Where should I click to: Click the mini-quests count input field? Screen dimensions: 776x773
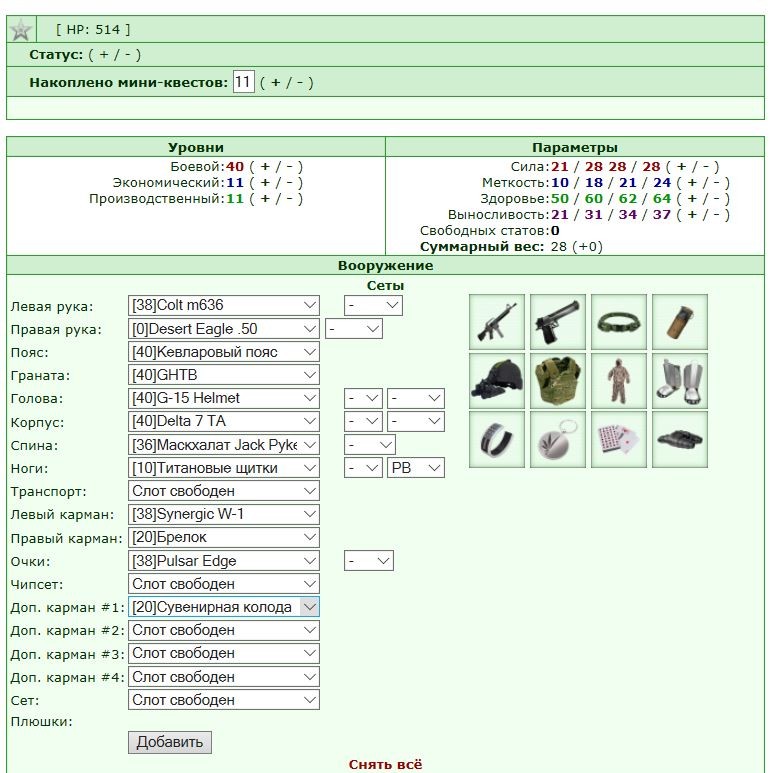tap(243, 82)
